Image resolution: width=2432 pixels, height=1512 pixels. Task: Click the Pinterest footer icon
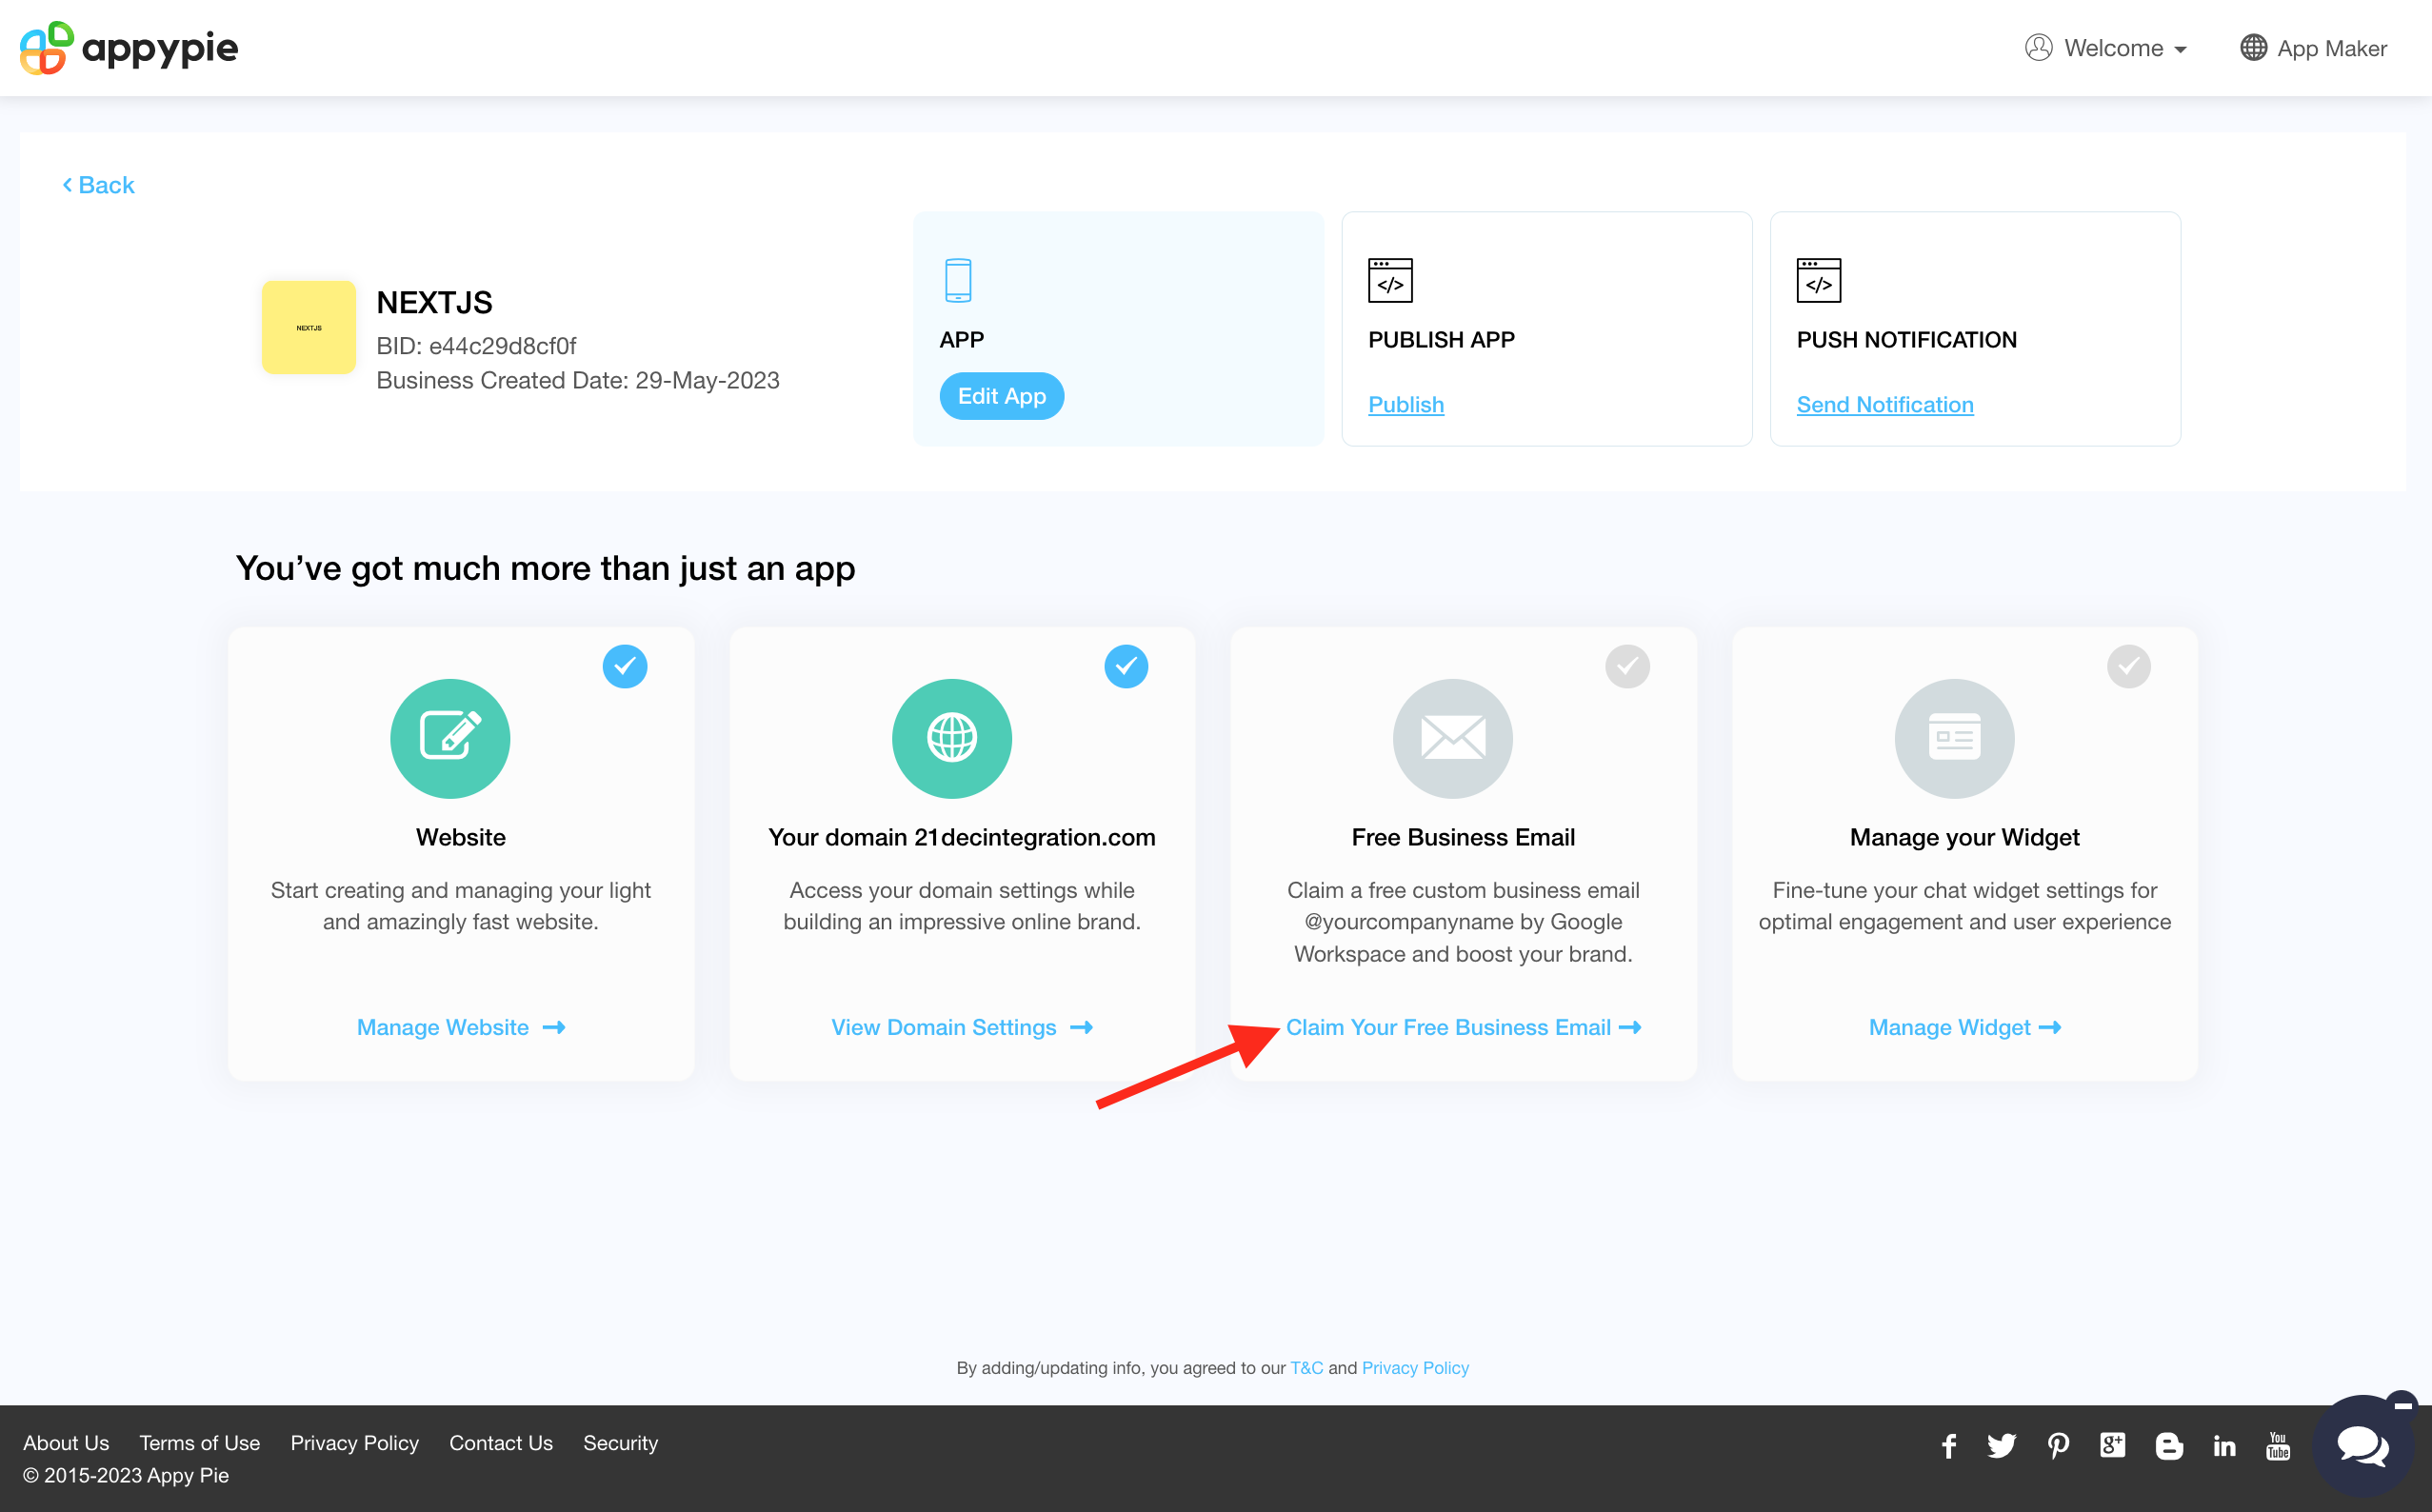click(x=2058, y=1446)
